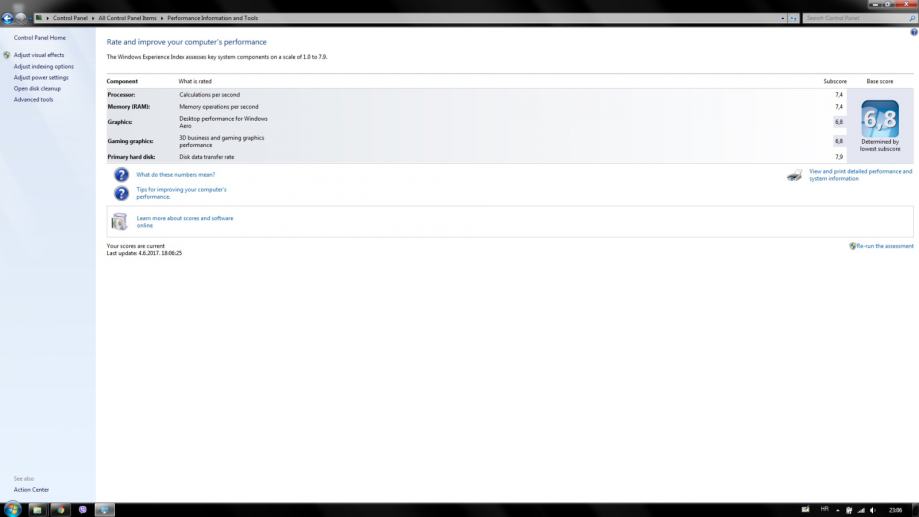Click the Show desktop button

[x=915, y=509]
